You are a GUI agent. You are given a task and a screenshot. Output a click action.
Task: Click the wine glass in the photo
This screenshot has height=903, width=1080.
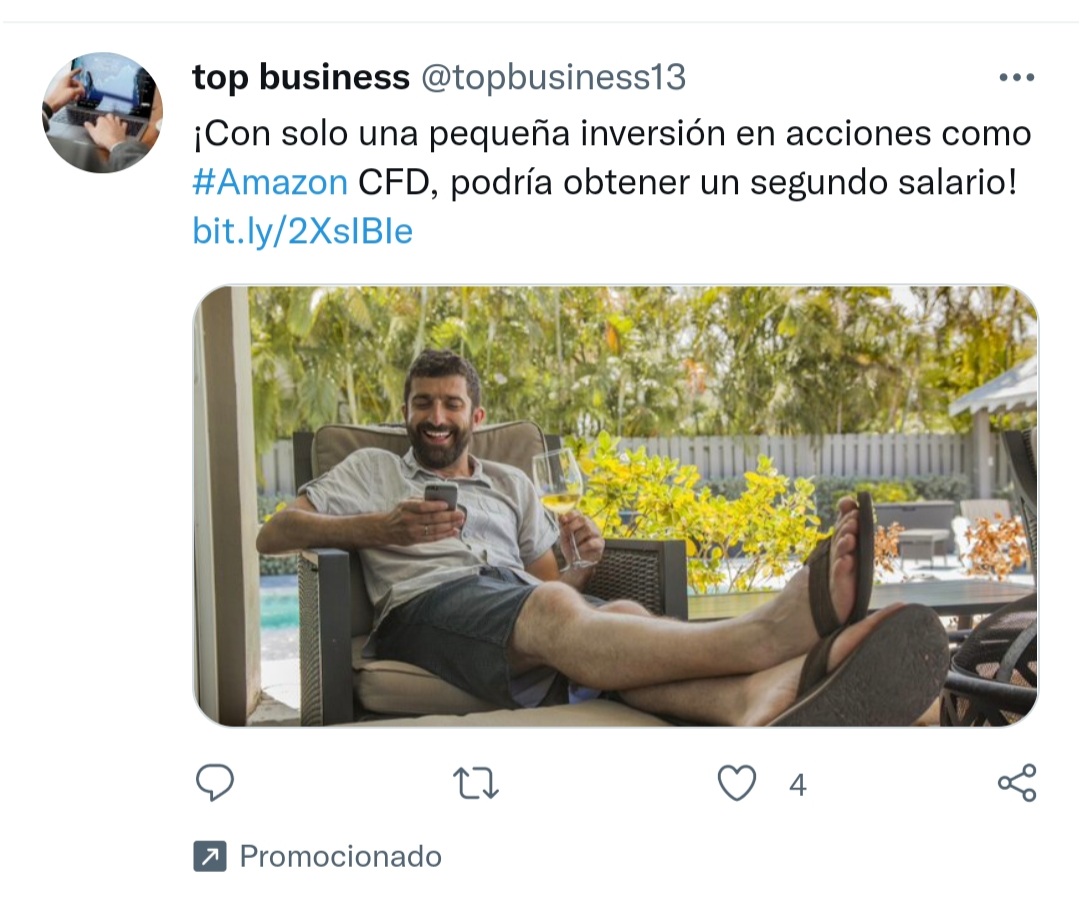(562, 506)
